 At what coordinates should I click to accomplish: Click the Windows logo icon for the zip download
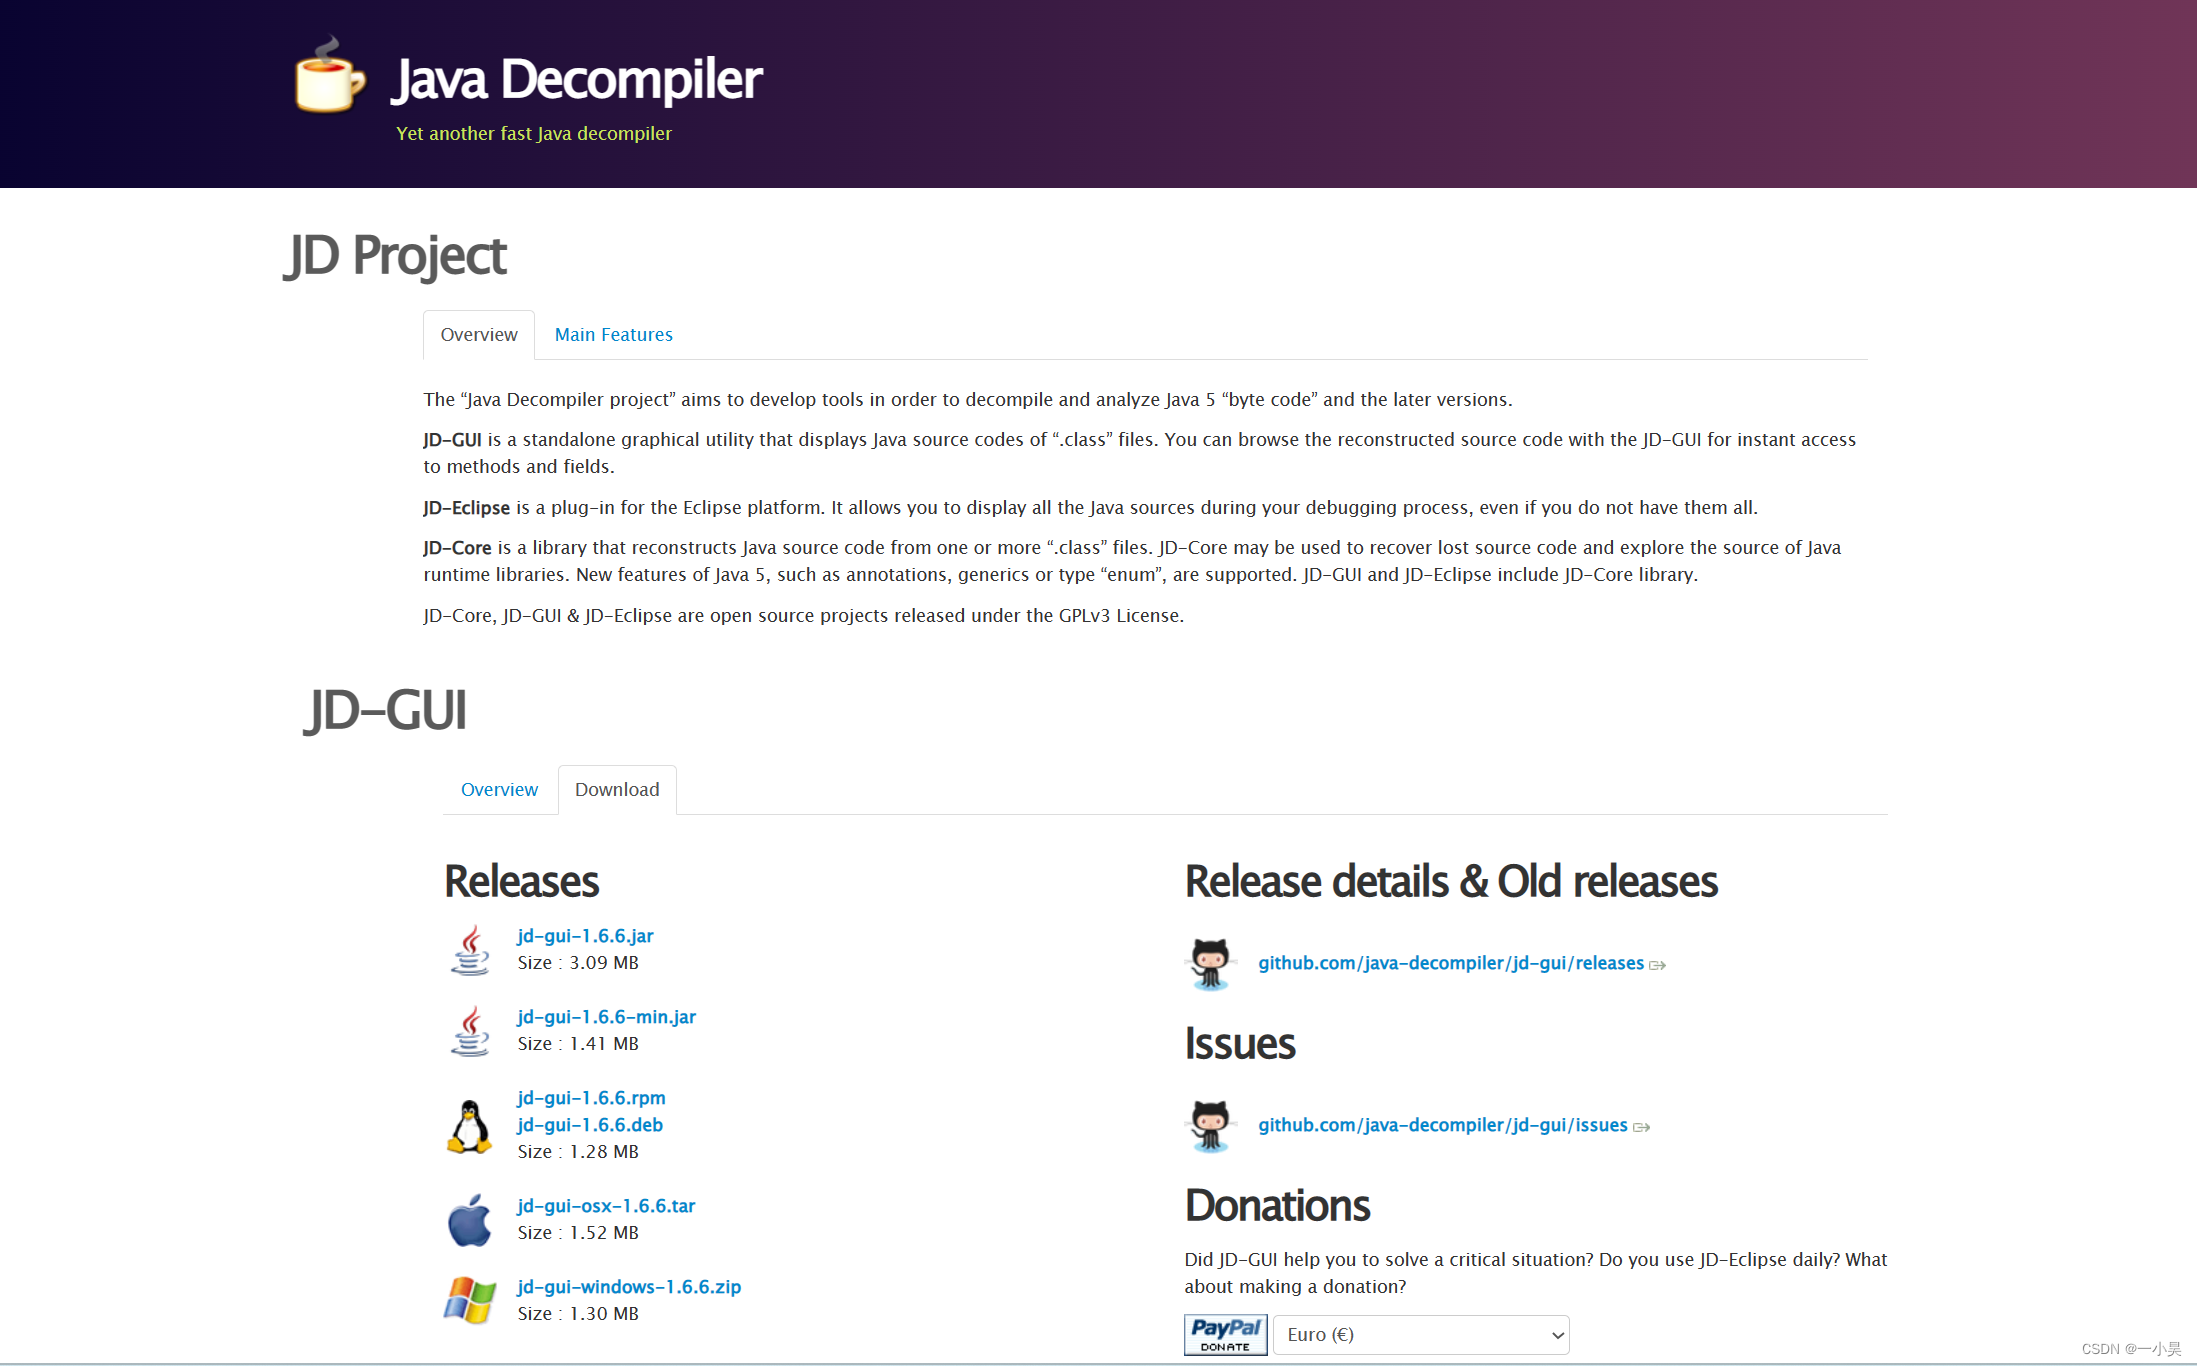pos(469,1300)
